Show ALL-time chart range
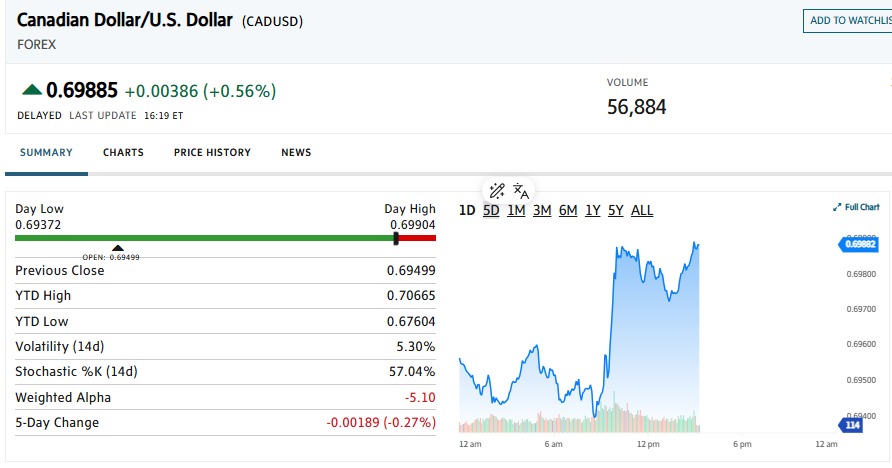Screen dimensions: 892x468 642,210
